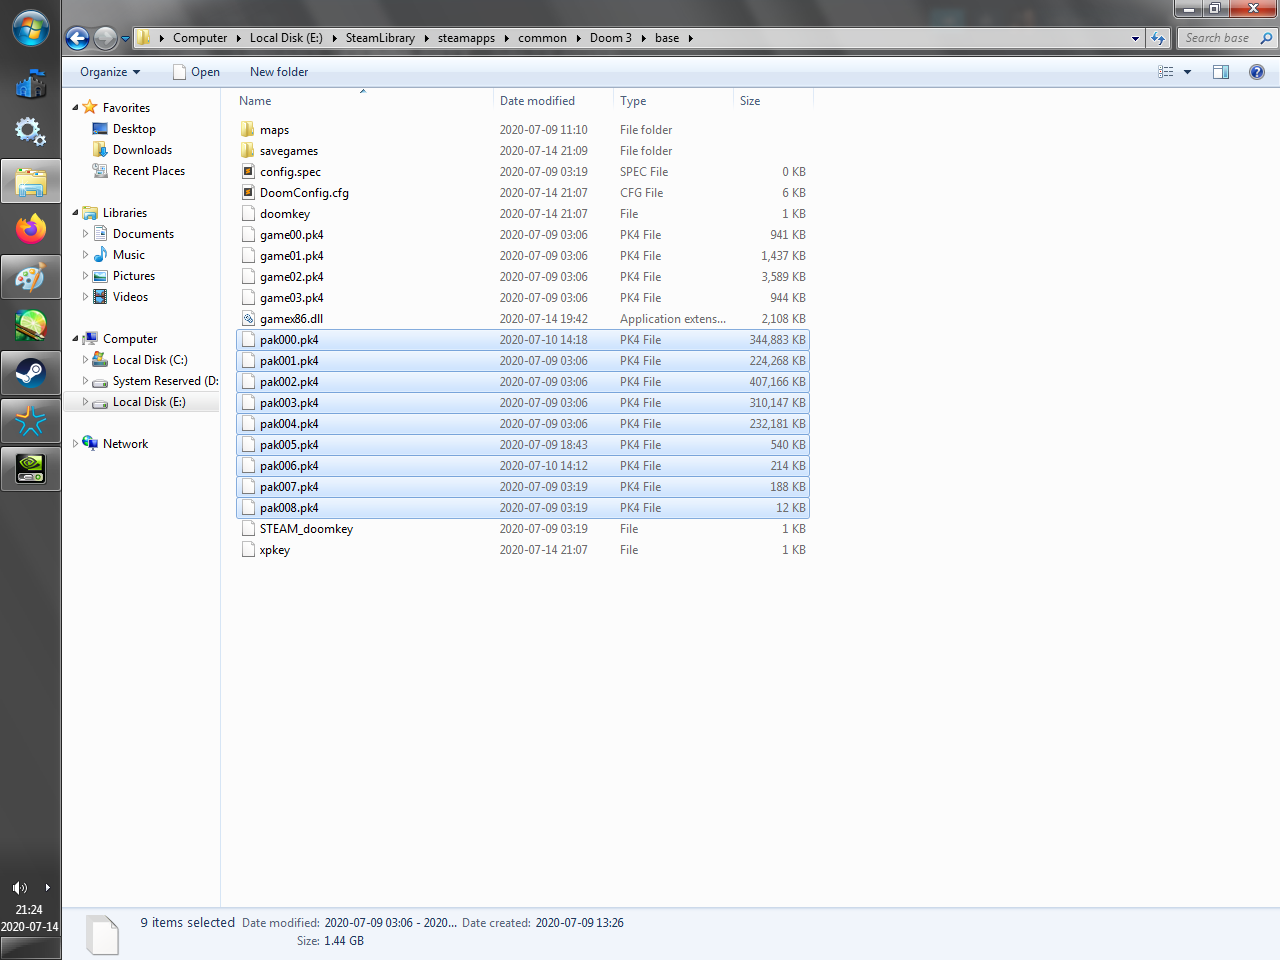The height and width of the screenshot is (960, 1280).
Task: Go to common in the breadcrumb
Action: click(x=542, y=38)
